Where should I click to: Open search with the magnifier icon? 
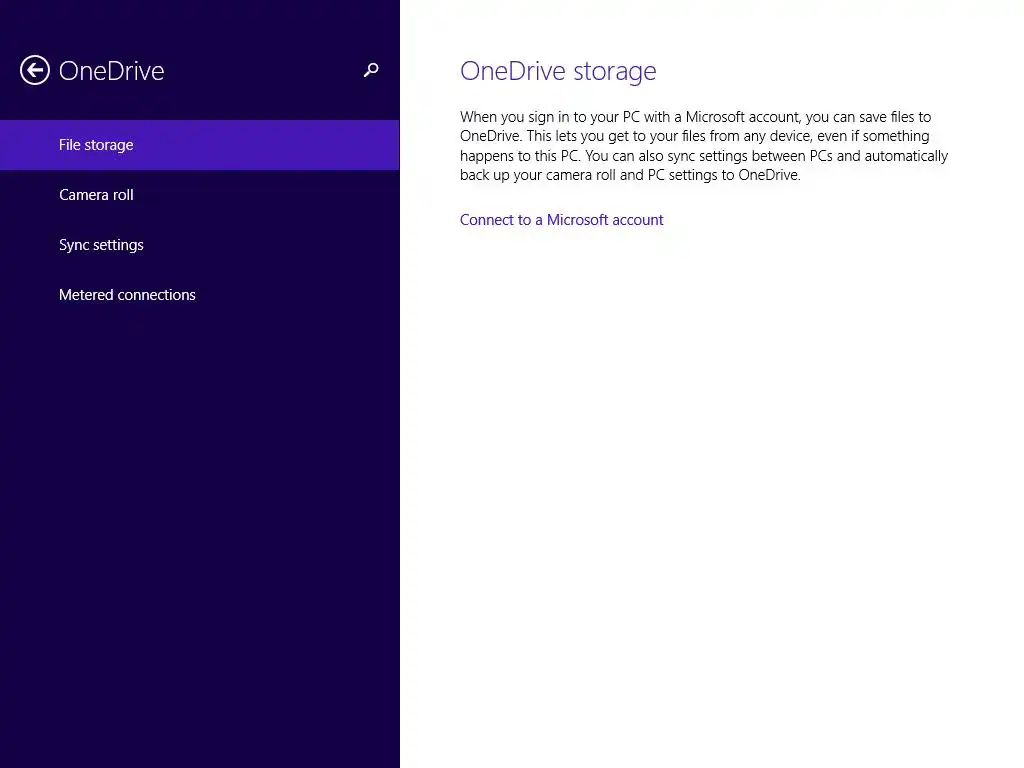(x=371, y=70)
